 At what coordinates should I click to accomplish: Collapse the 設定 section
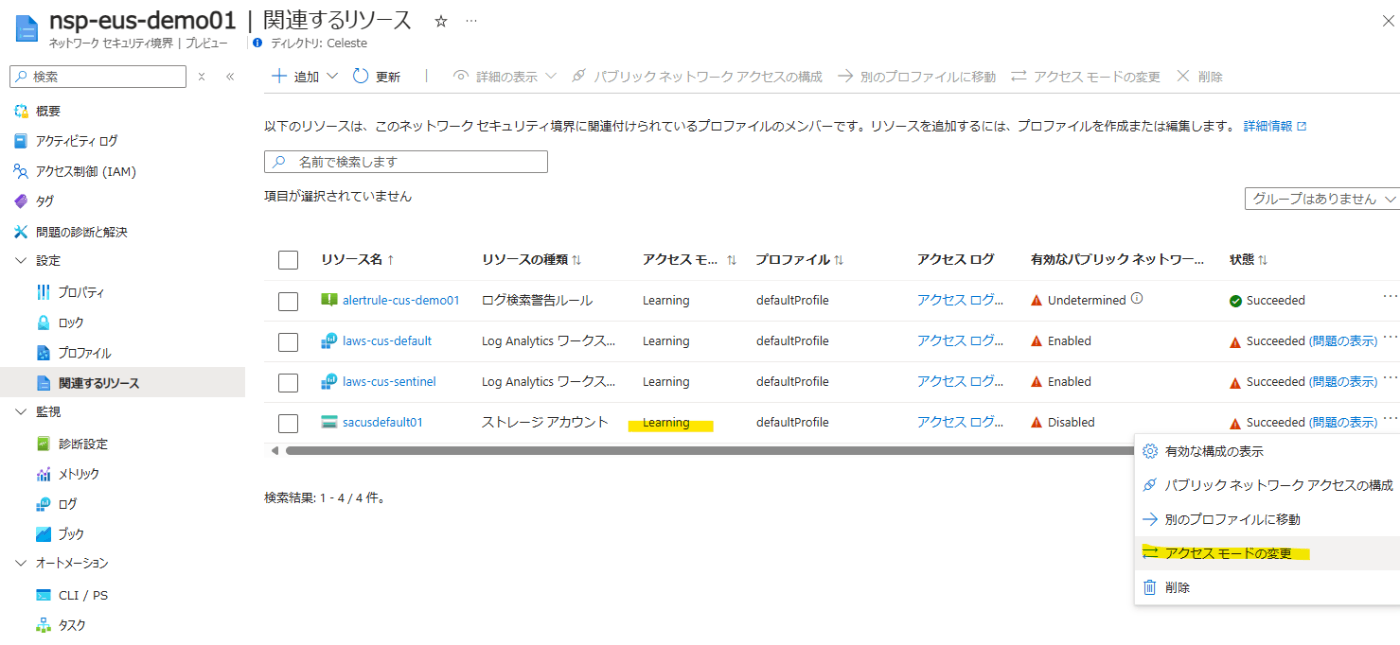pyautogui.click(x=21, y=260)
